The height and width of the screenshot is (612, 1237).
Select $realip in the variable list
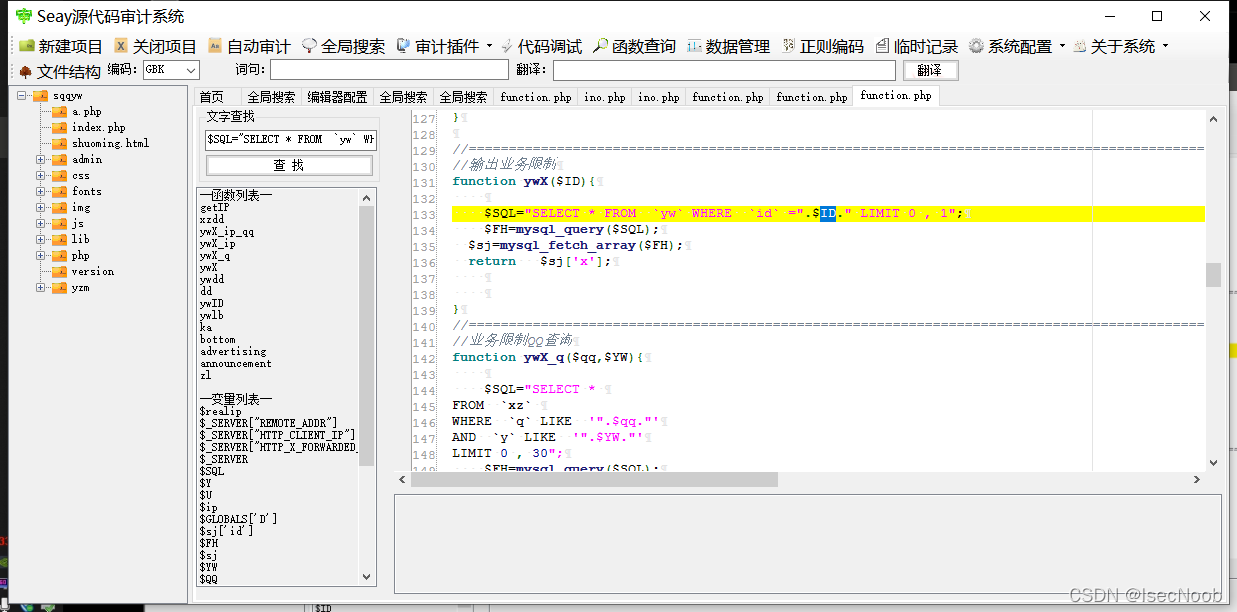pos(220,411)
